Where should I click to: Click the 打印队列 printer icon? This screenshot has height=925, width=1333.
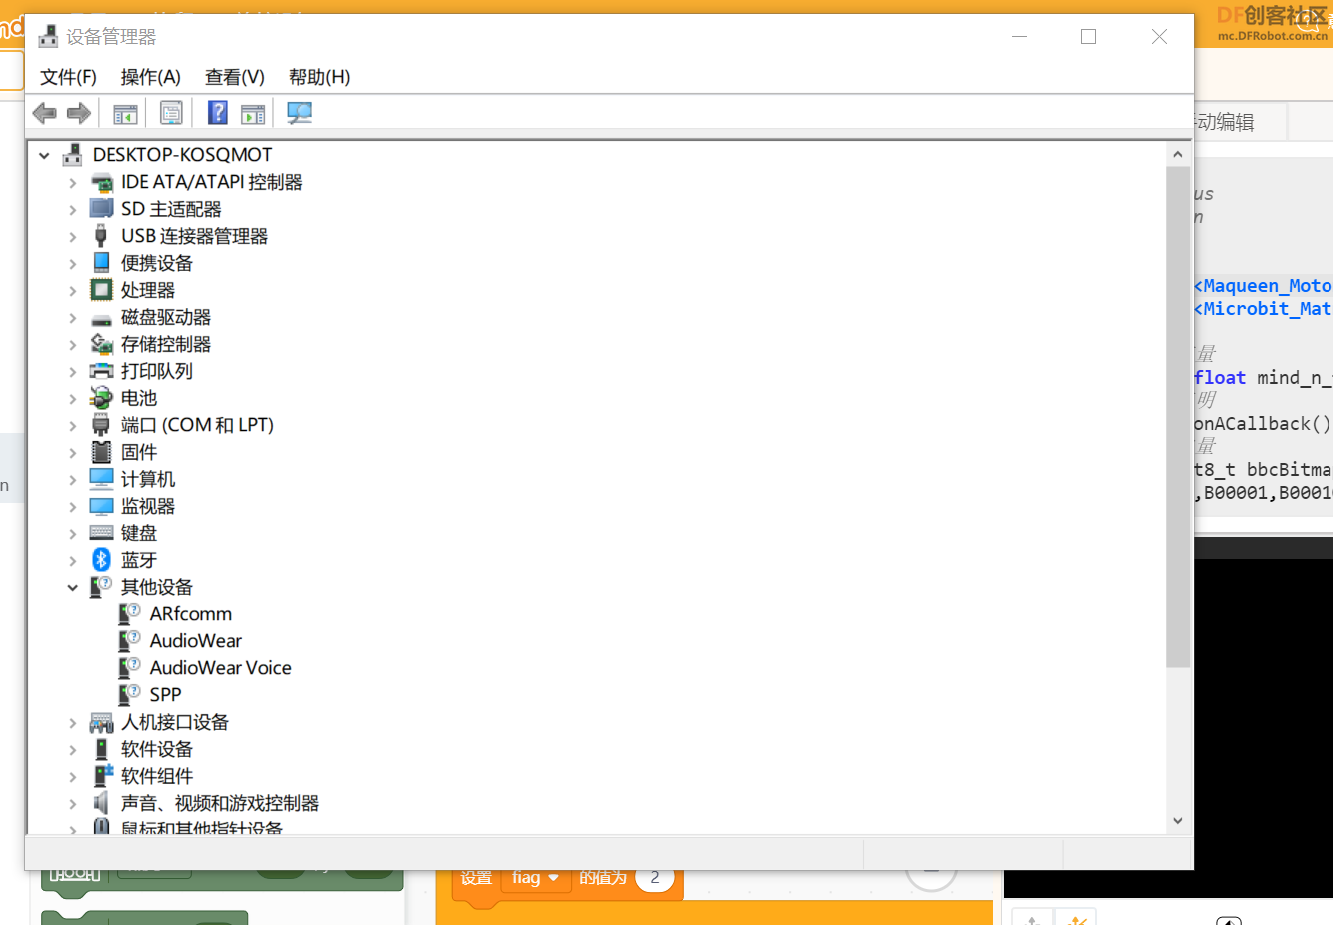[x=101, y=371]
